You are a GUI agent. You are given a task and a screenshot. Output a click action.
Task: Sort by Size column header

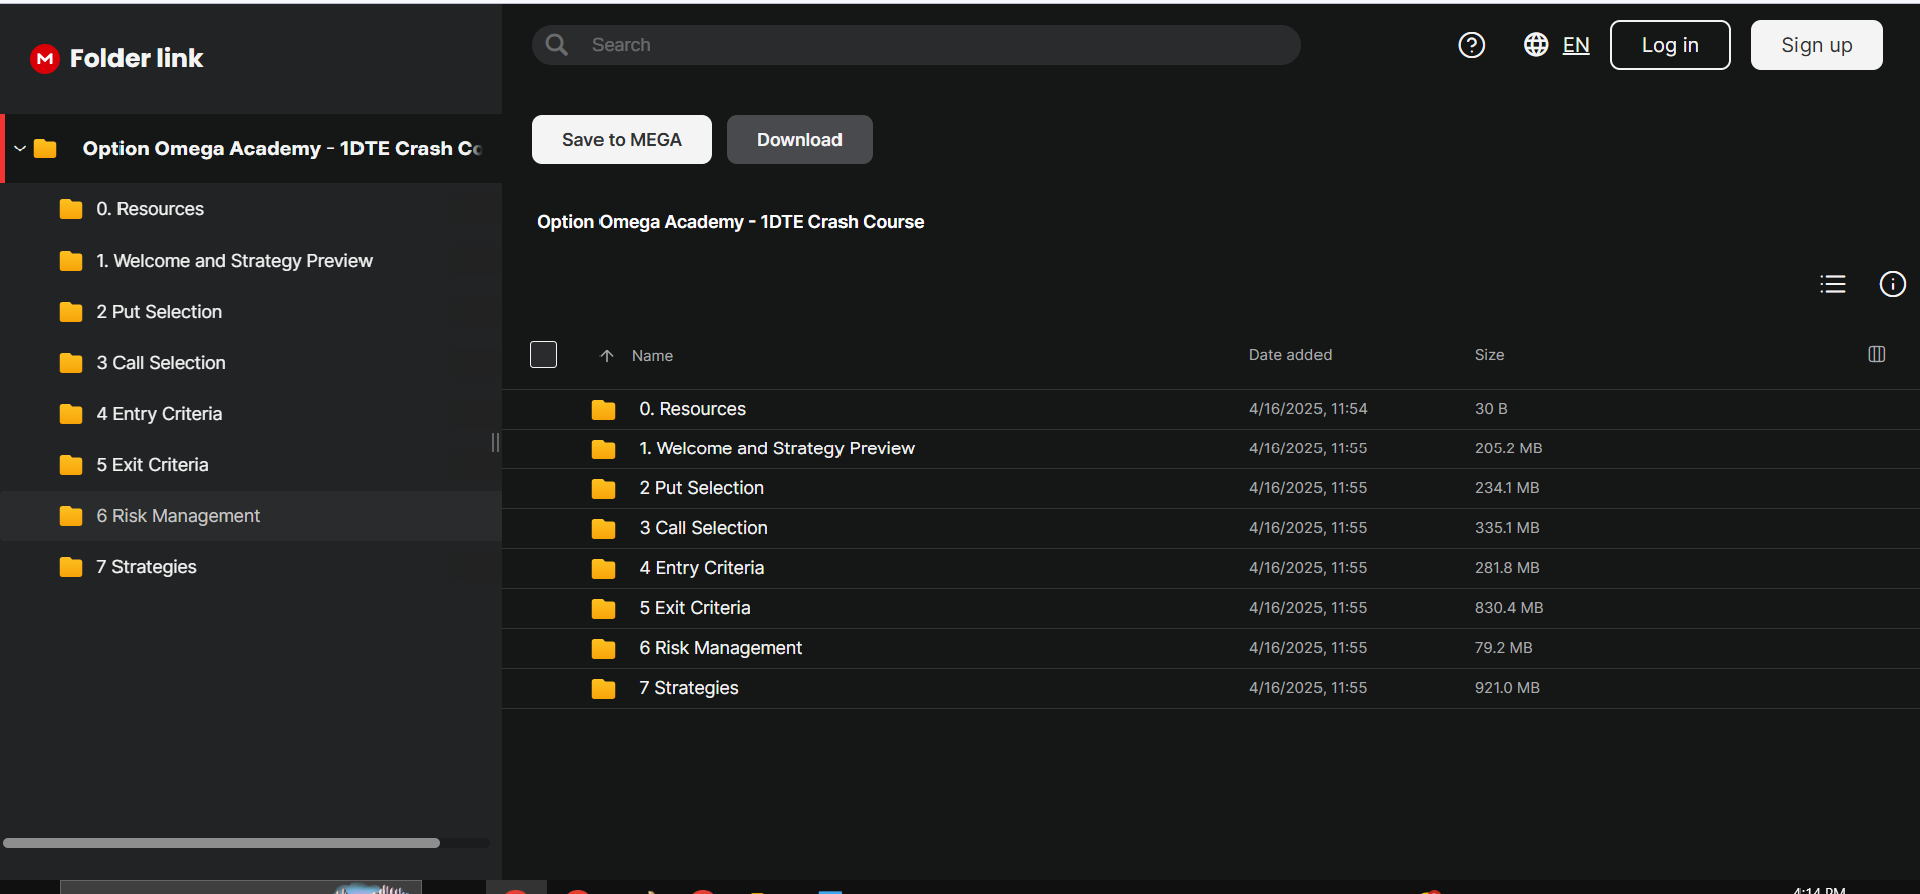click(x=1489, y=355)
